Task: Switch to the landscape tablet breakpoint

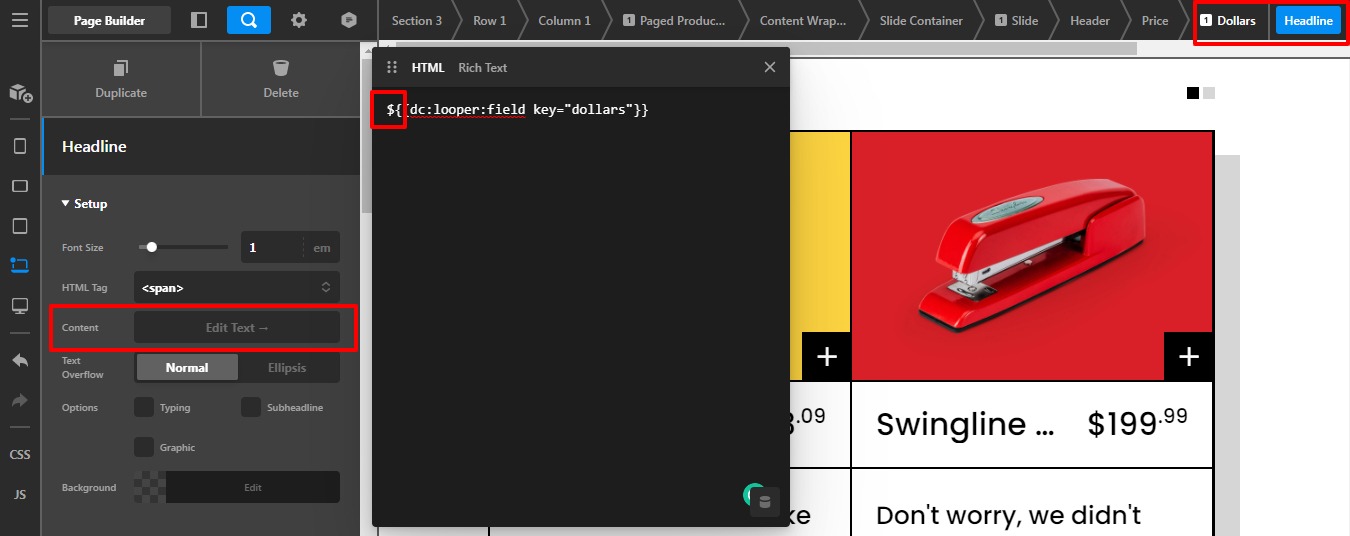Action: [20, 186]
